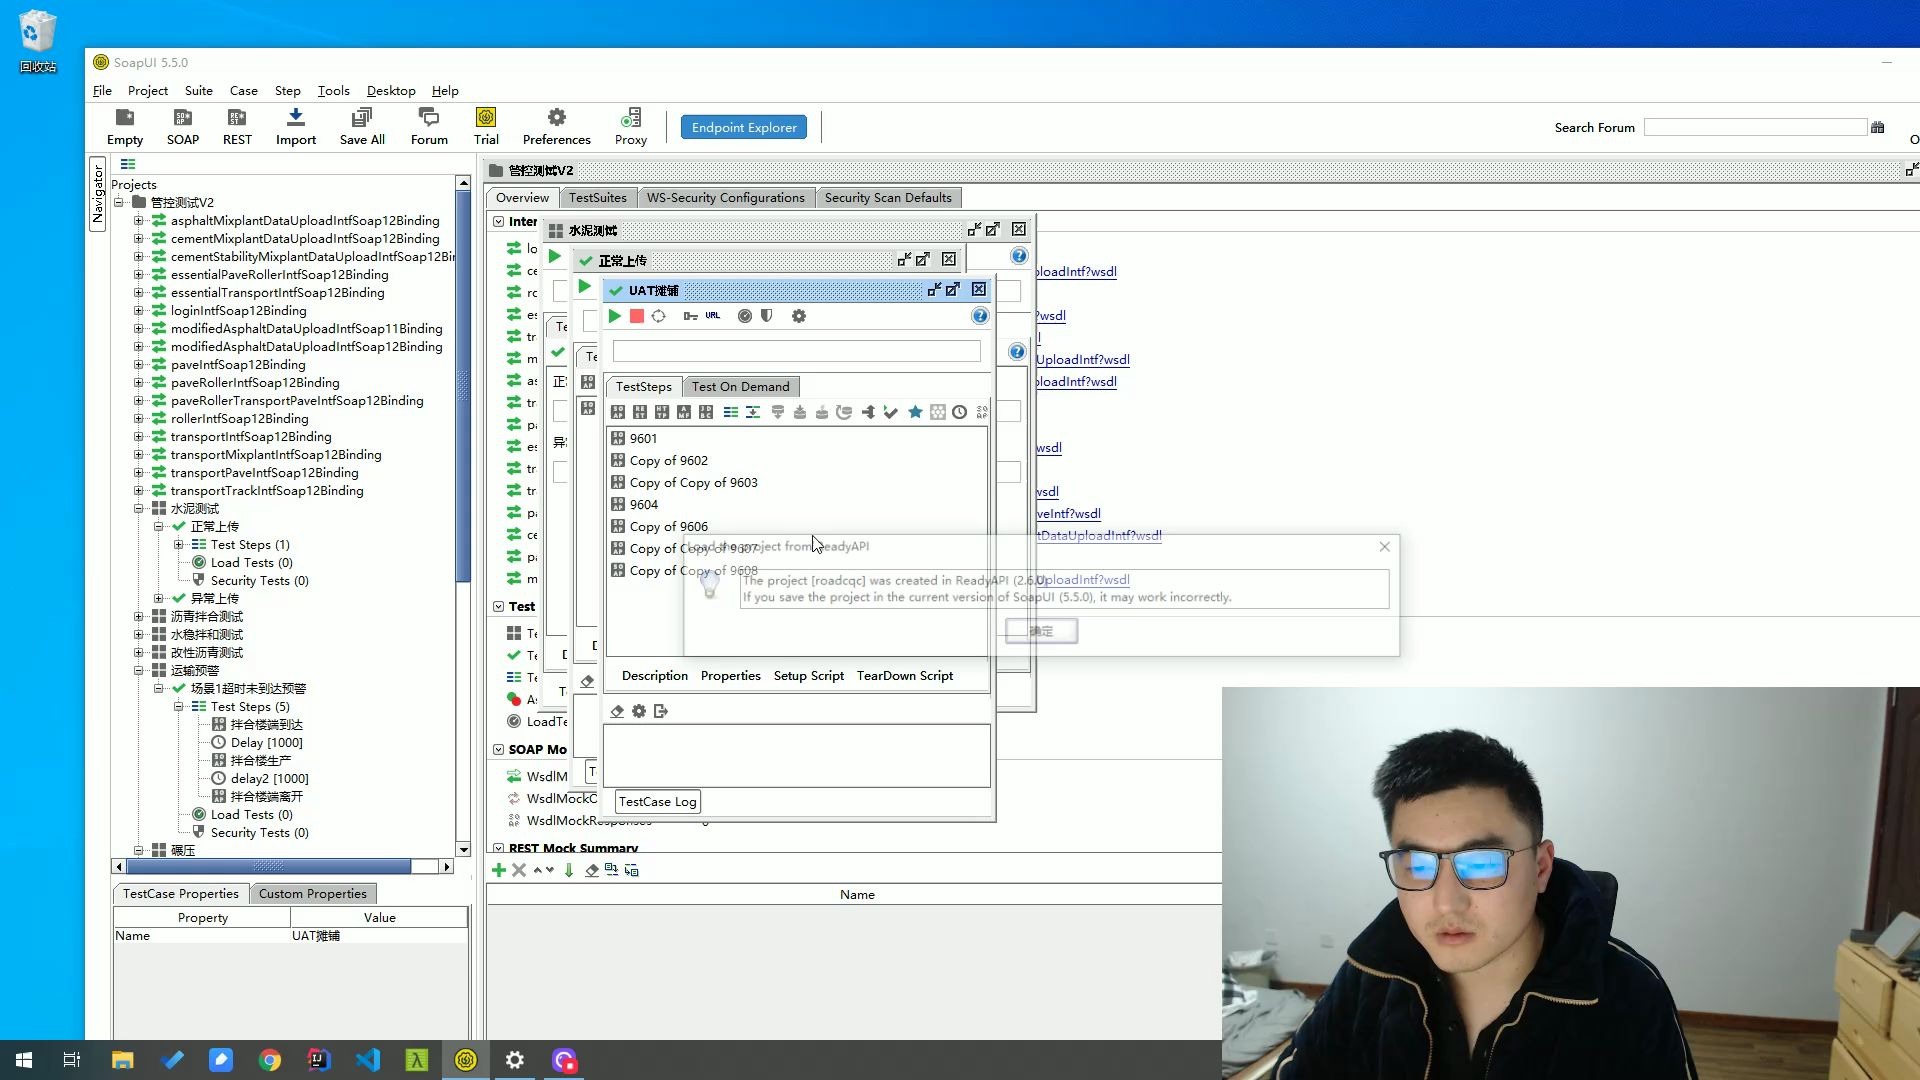This screenshot has height=1080, width=1920.
Task: Toggle the SOAP Mock Summary section
Action: (498, 750)
